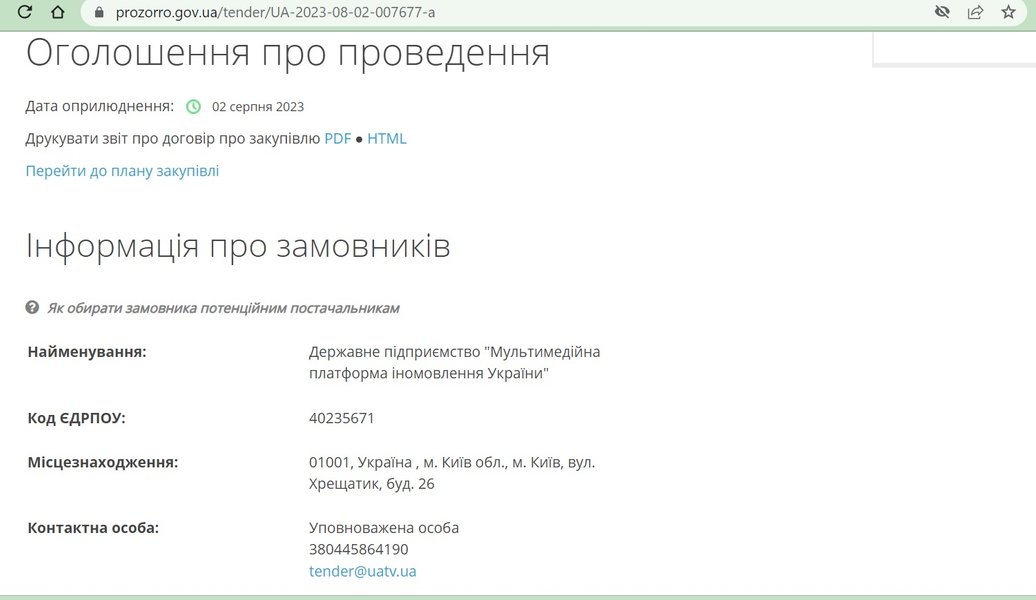Open the HTML contract report link

(387, 139)
